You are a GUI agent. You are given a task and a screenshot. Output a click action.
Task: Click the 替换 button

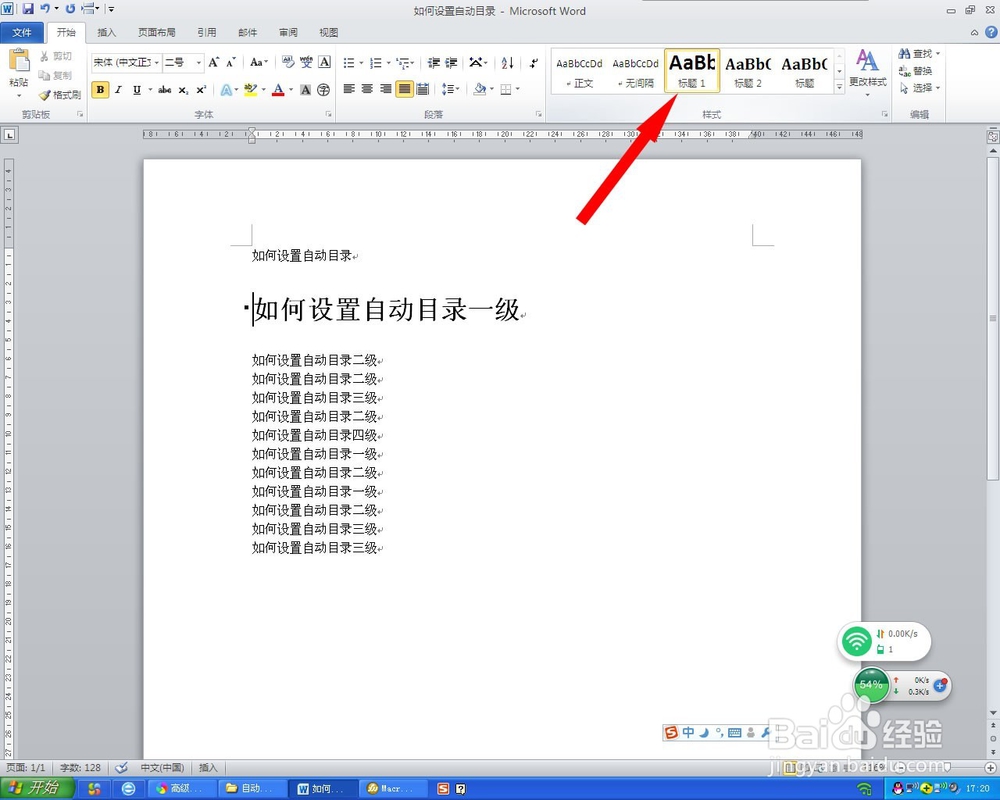tap(916, 71)
